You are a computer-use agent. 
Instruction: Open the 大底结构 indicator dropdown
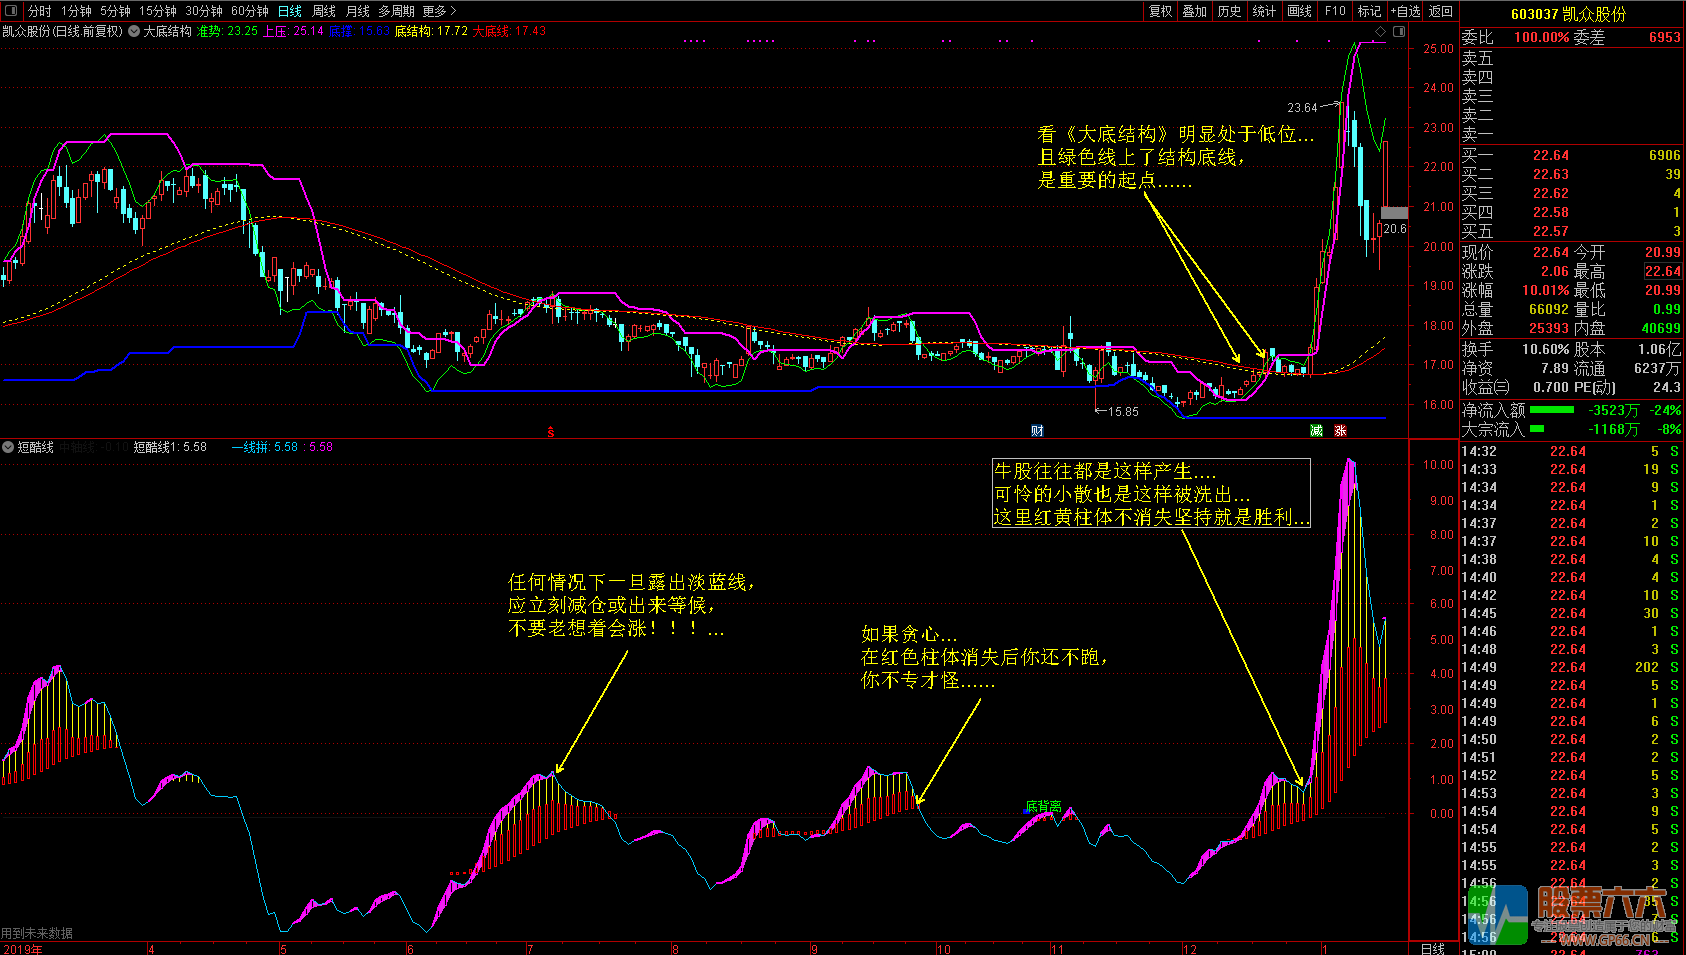[x=134, y=31]
